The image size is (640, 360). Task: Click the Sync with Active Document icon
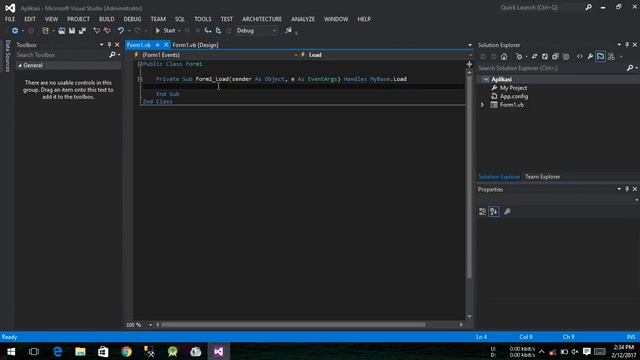[x=534, y=56]
